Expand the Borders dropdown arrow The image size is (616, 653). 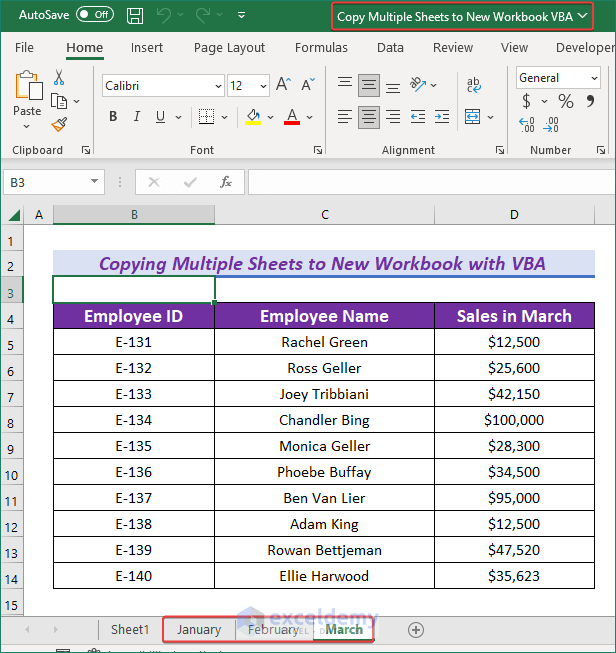click(224, 117)
